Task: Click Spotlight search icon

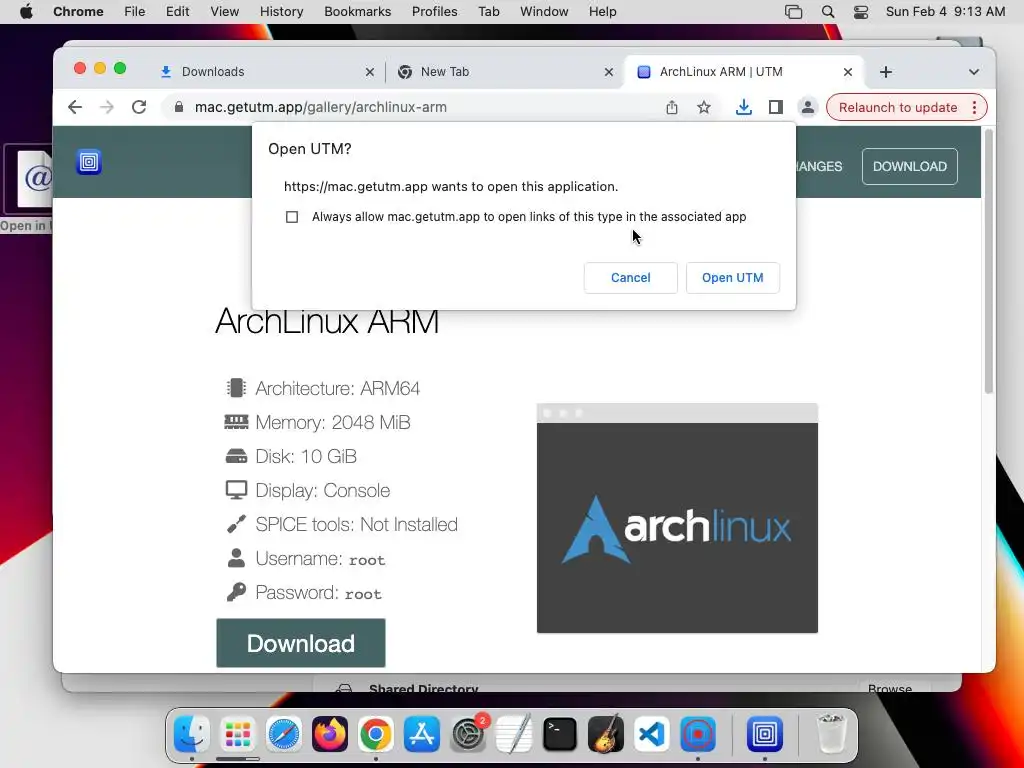Action: click(x=827, y=12)
